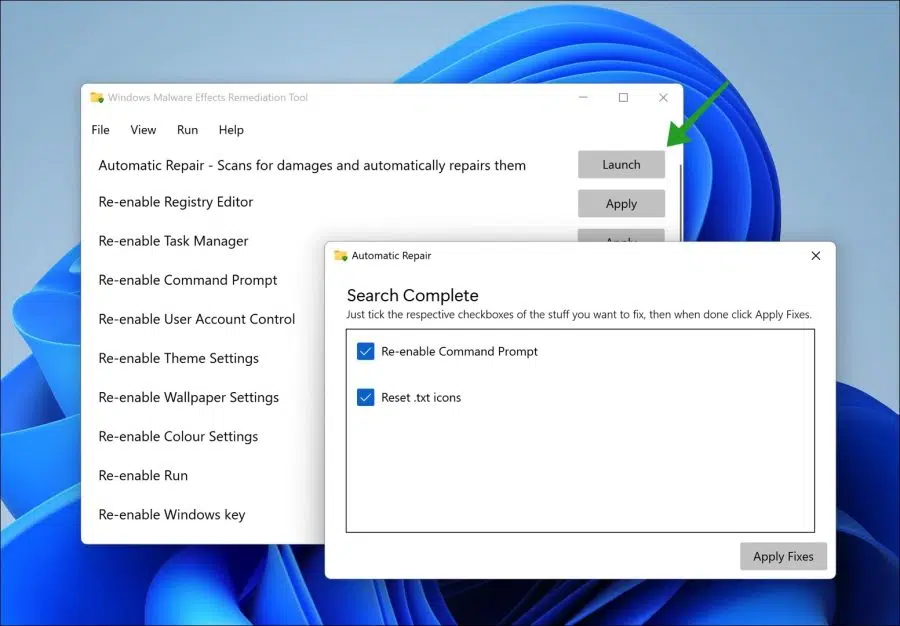
Task: Select 'Re-enable Run' row
Action: [x=143, y=475]
